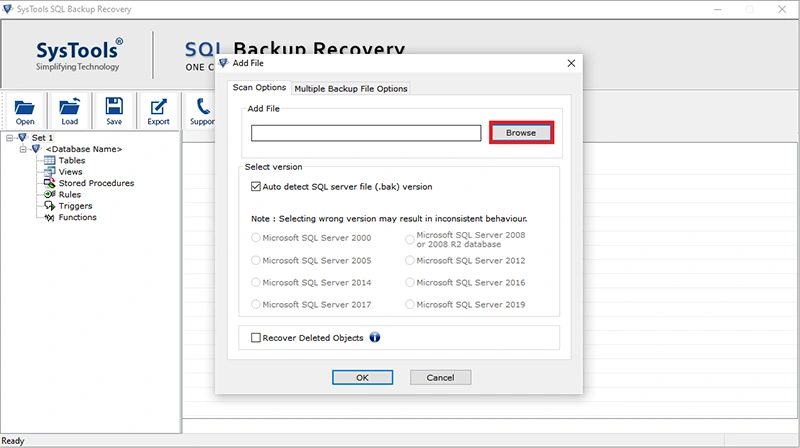Select Microsoft SQL Server 2000 radio
This screenshot has height=448, width=800.
(x=256, y=237)
